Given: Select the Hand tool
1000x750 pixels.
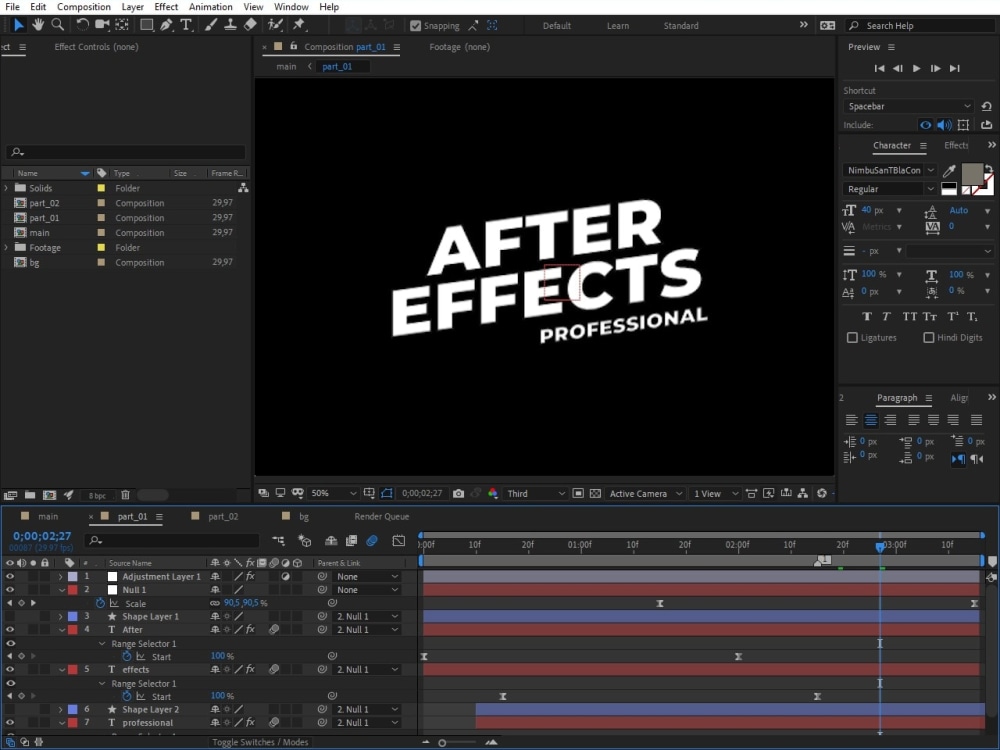Looking at the screenshot, I should pyautogui.click(x=38, y=25).
